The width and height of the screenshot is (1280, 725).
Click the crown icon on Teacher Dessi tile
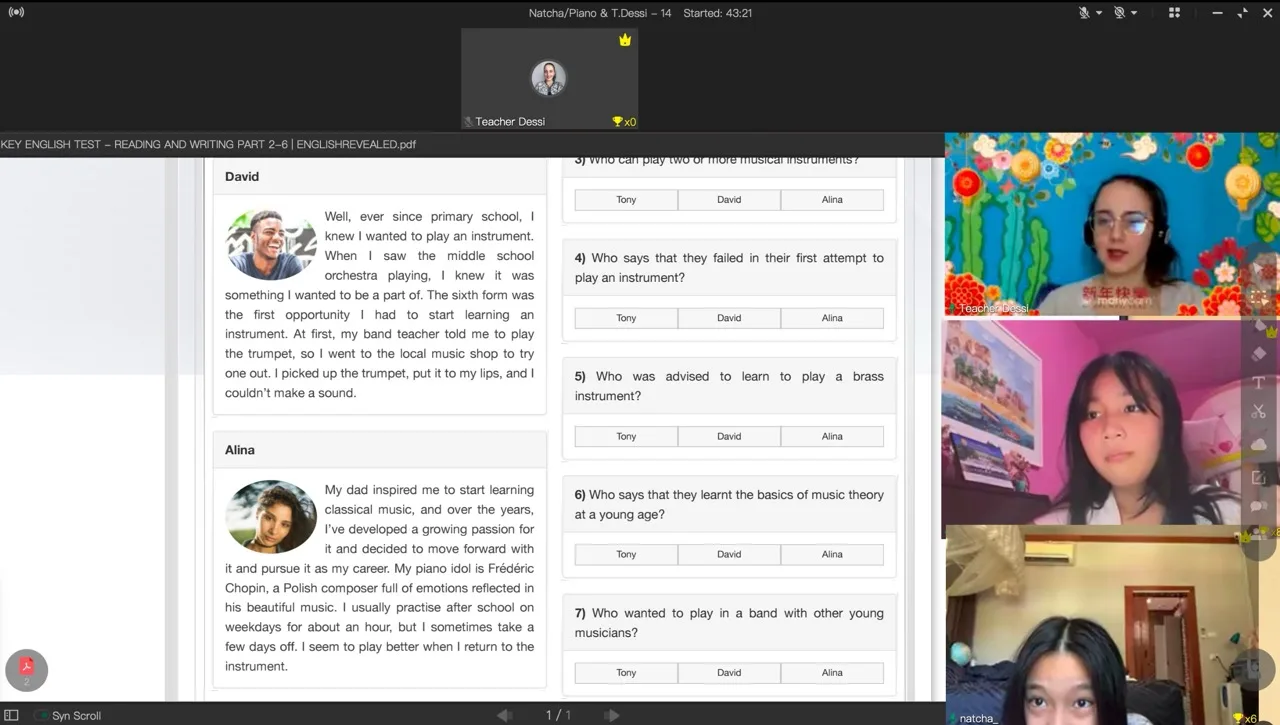[x=625, y=40]
